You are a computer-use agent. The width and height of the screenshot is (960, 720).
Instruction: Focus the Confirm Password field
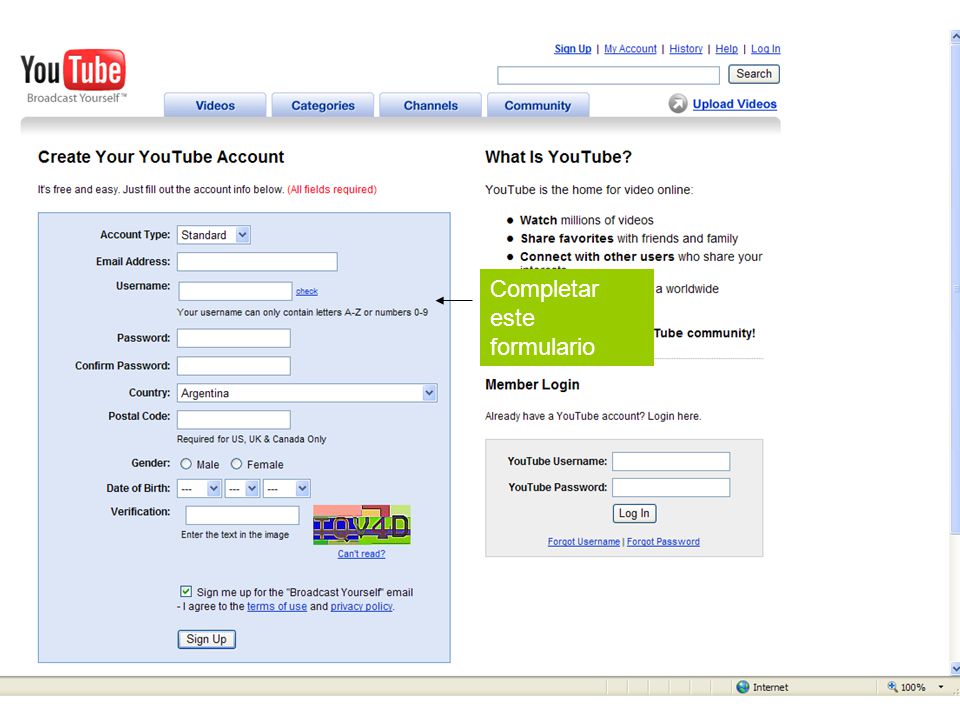click(x=233, y=366)
